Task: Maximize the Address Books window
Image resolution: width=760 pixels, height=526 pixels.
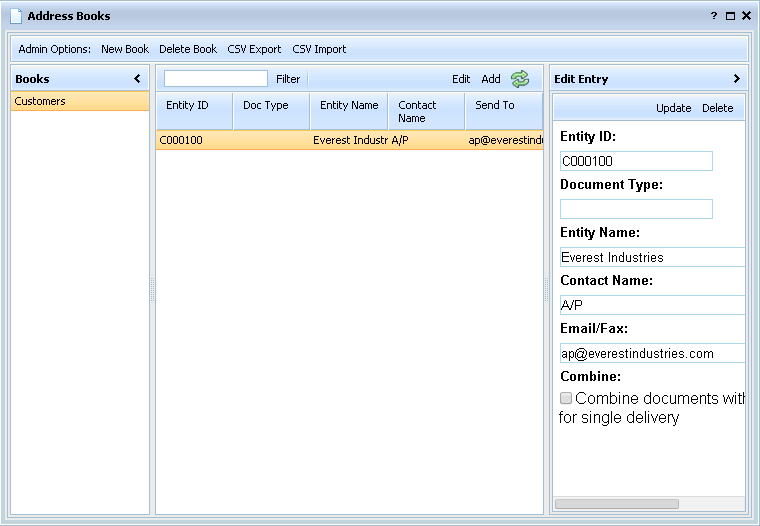Action: pyautogui.click(x=730, y=16)
